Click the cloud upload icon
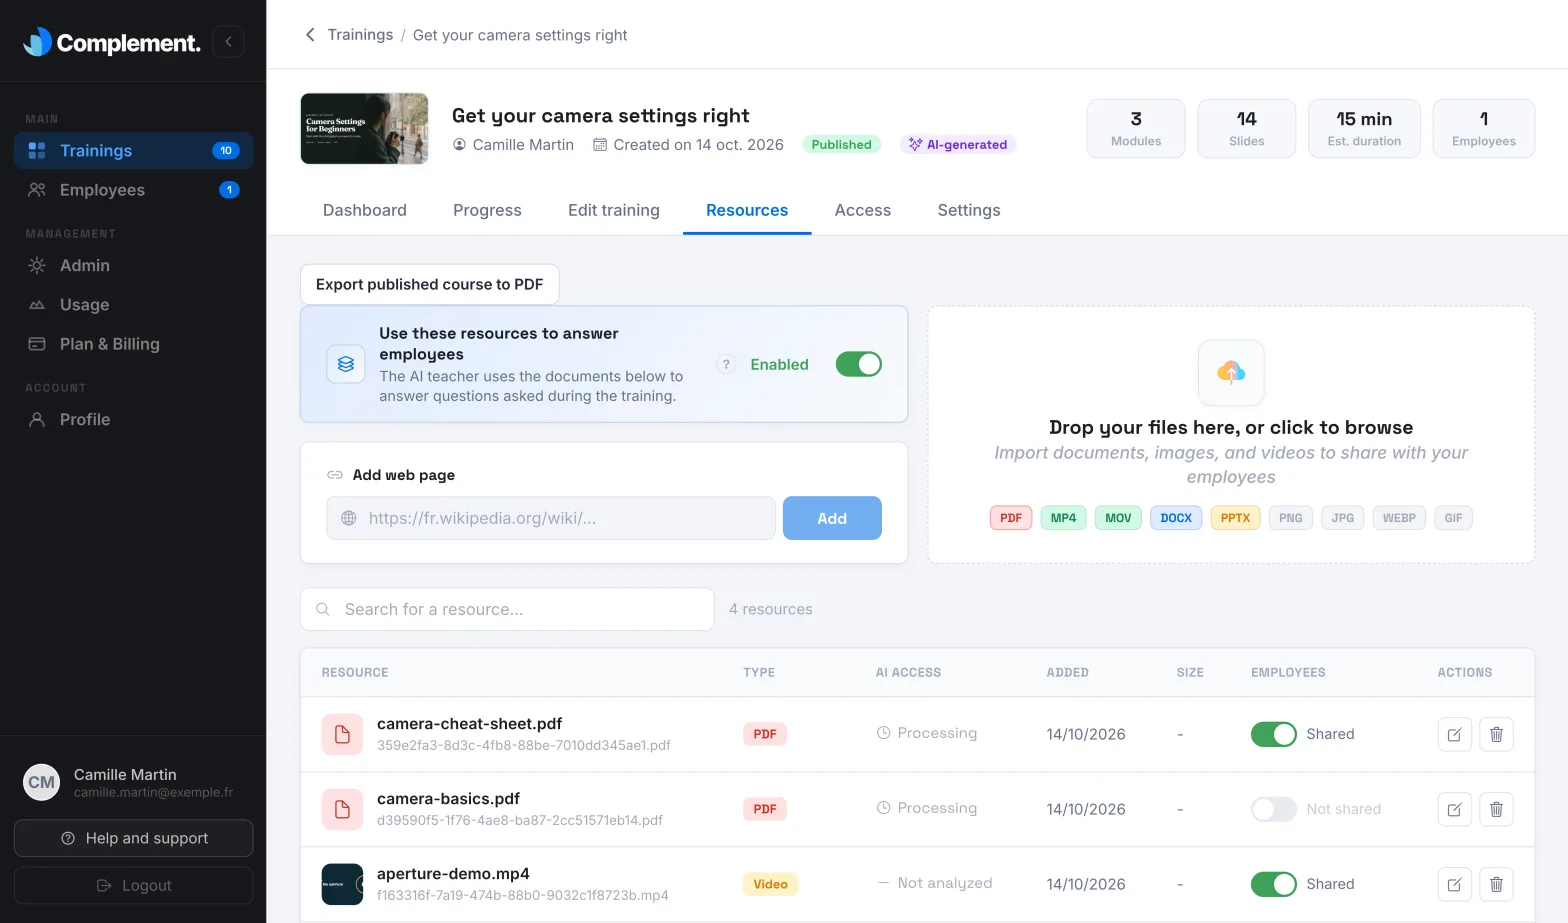The width and height of the screenshot is (1568, 923). [x=1231, y=372]
